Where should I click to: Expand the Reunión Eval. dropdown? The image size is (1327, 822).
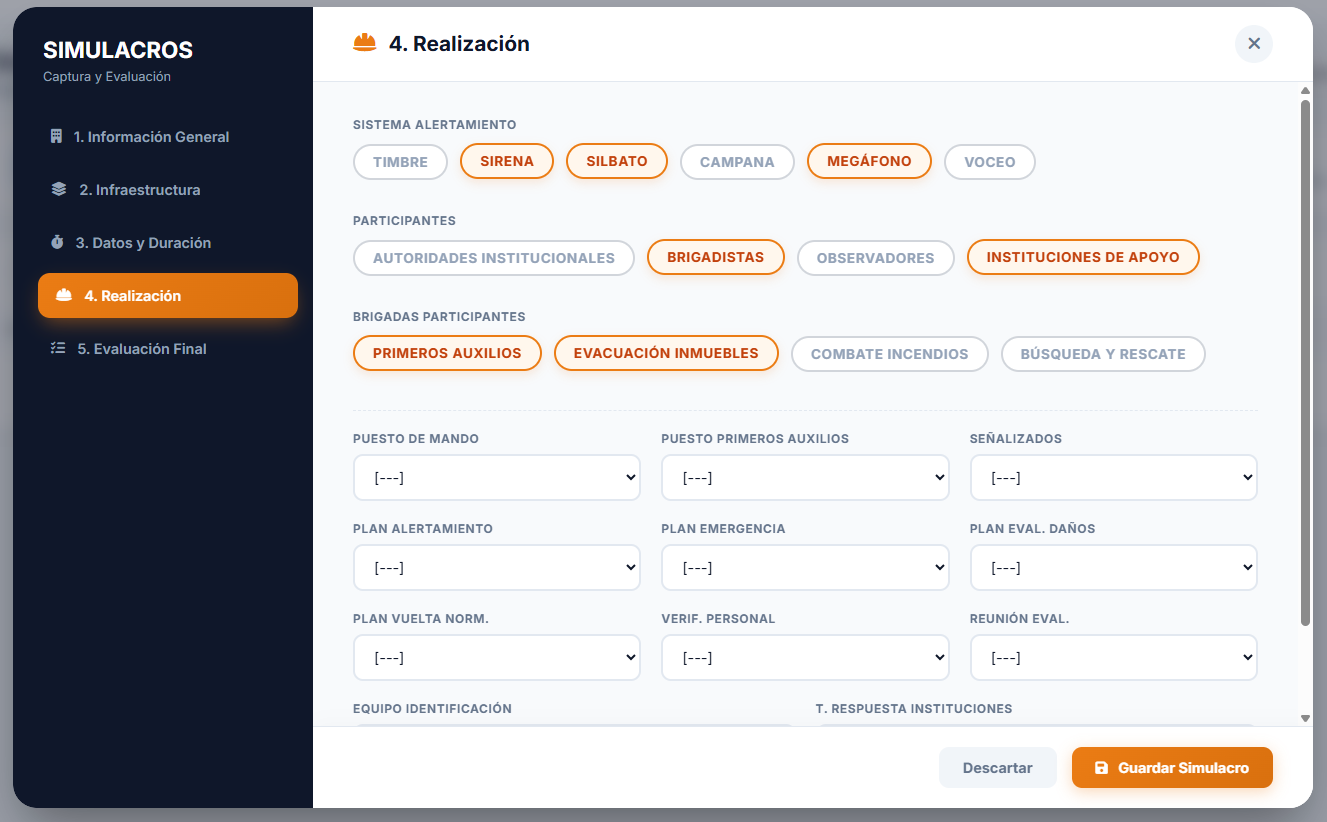[1114, 658]
